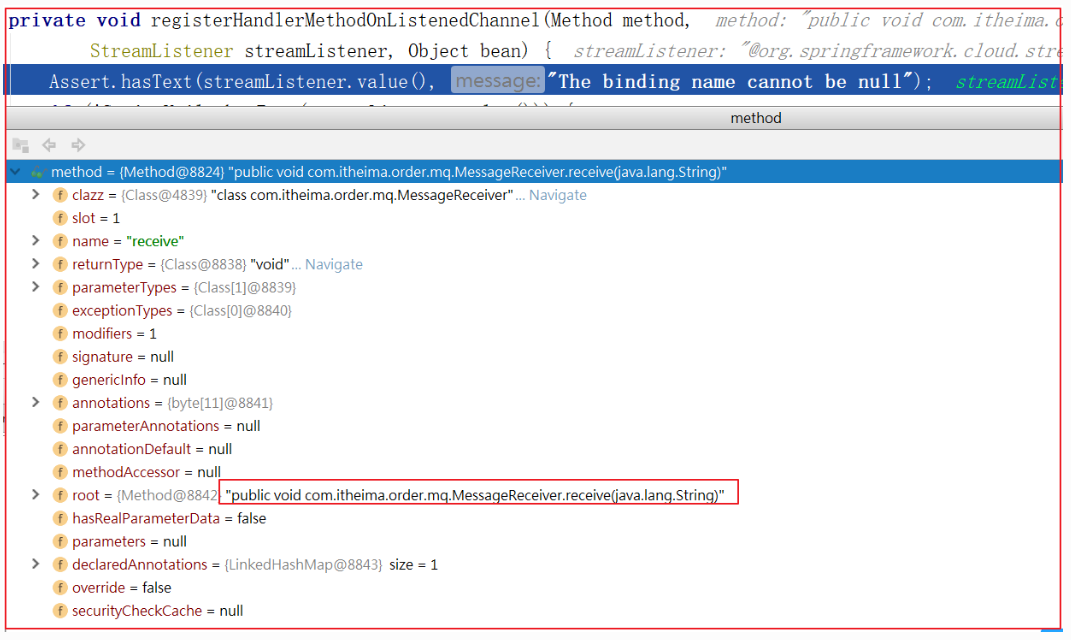Click the watch icon on method row
Image resolution: width=1071 pixels, height=640 pixels.
pos(38,172)
